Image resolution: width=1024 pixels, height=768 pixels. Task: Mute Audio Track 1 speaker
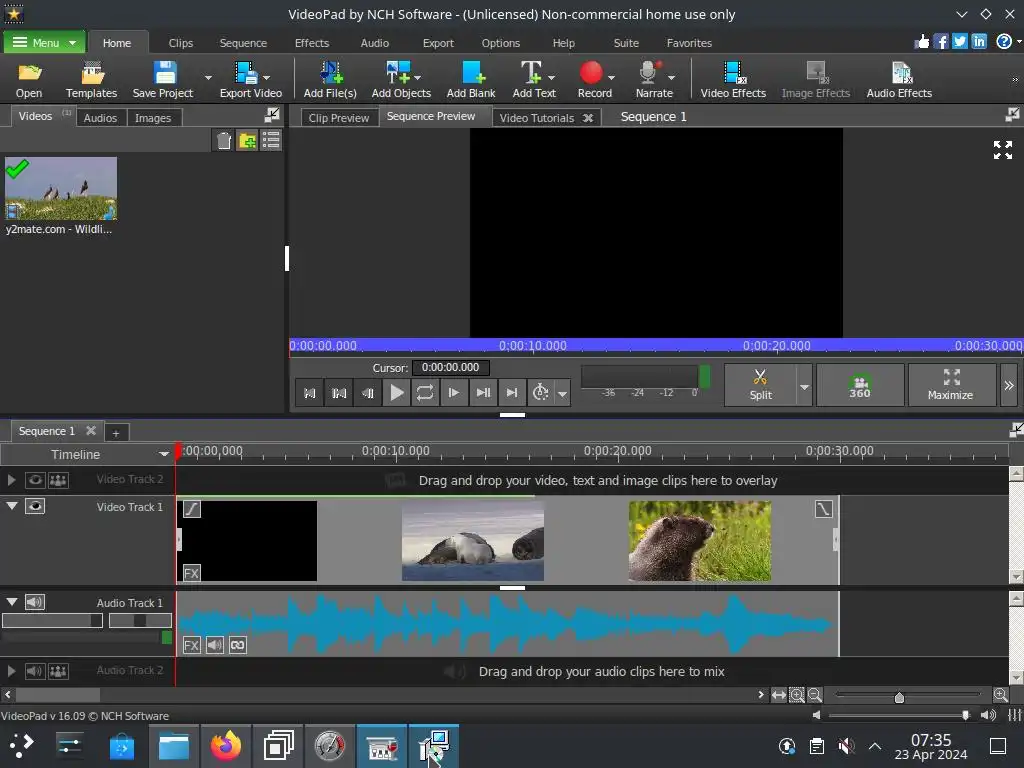pyautogui.click(x=35, y=601)
